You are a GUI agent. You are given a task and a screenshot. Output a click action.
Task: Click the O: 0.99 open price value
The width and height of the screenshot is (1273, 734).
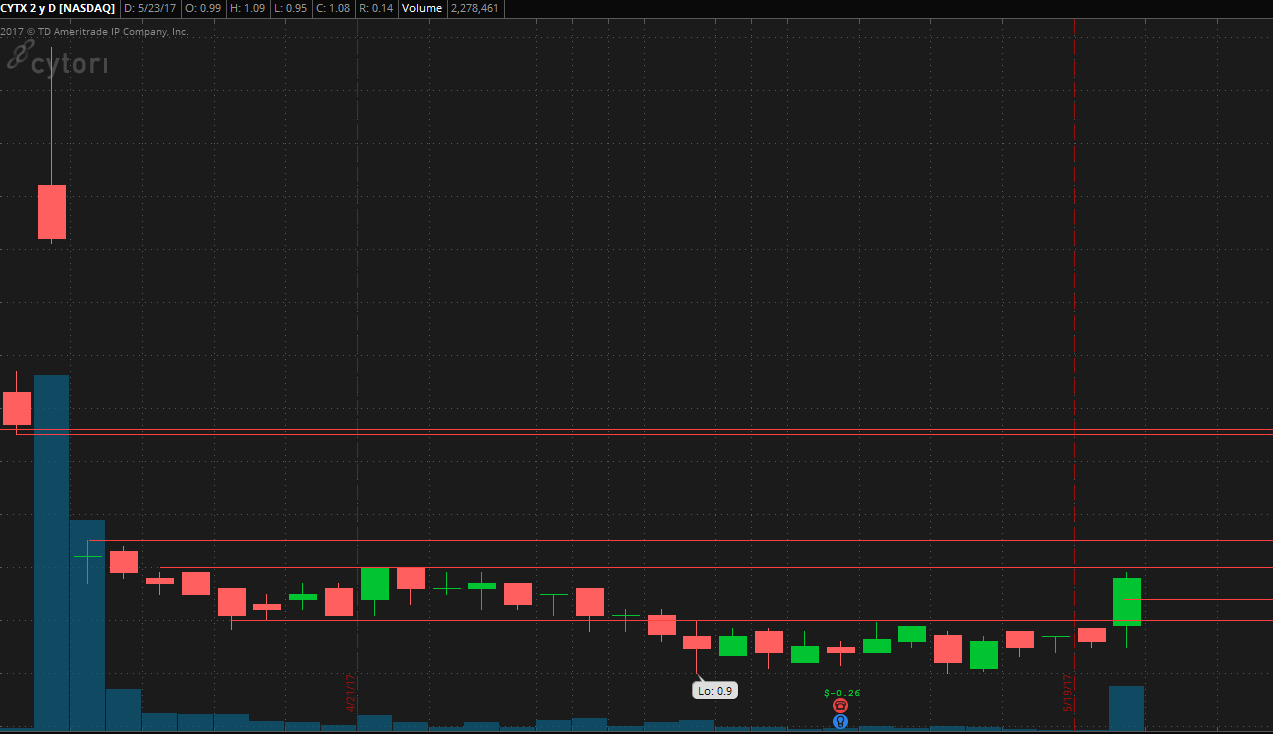point(202,8)
